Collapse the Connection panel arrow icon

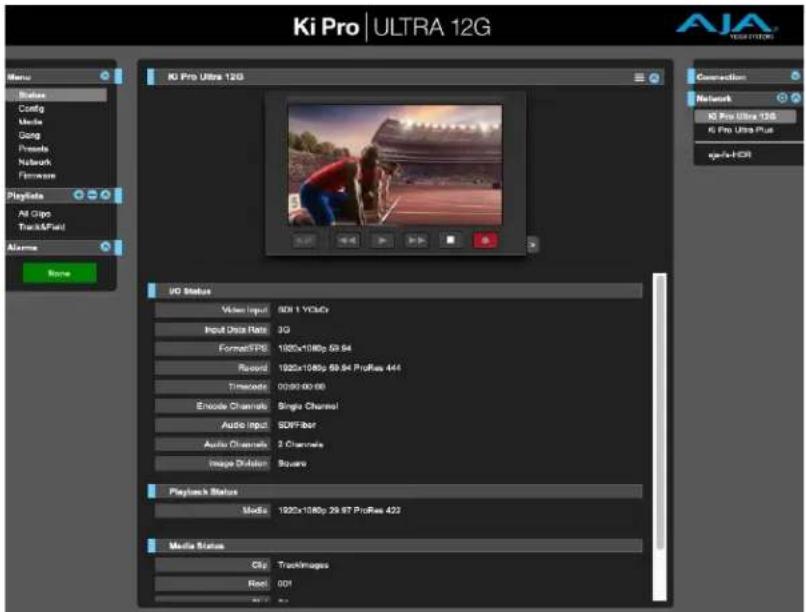[x=795, y=76]
